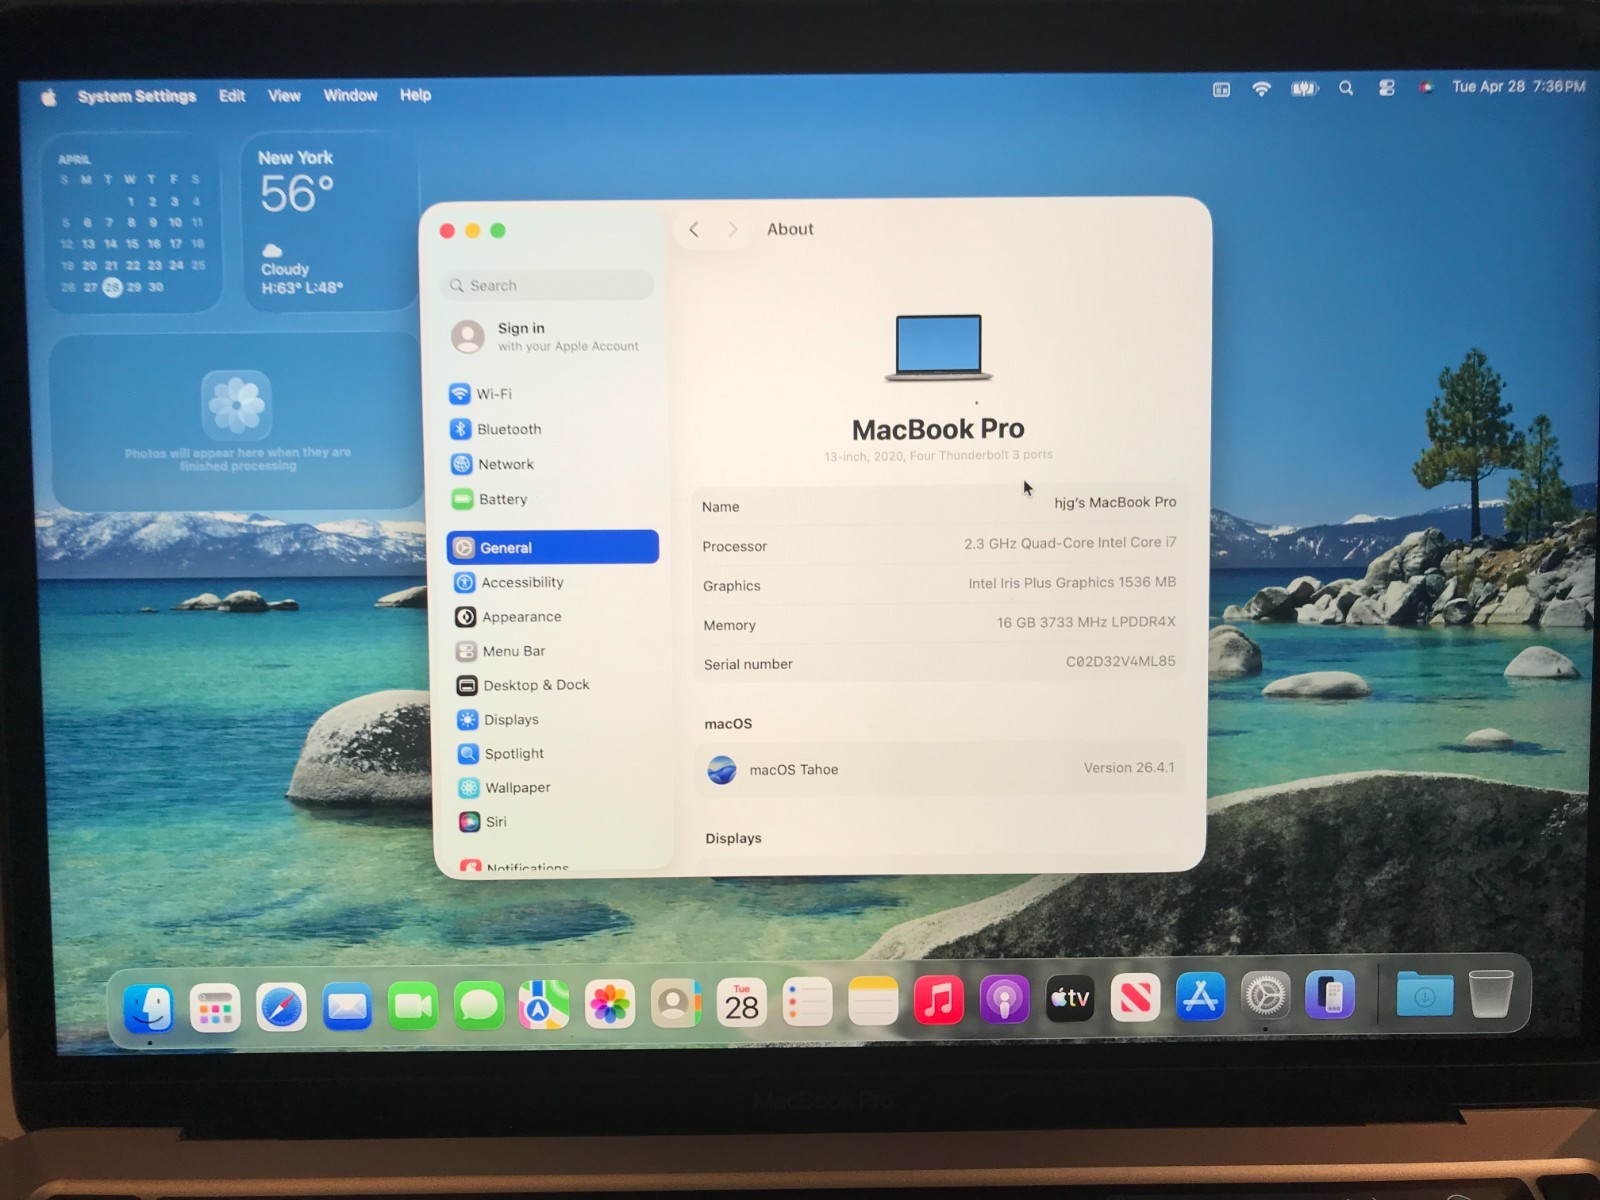Open Maps from the Dock

click(x=544, y=1004)
